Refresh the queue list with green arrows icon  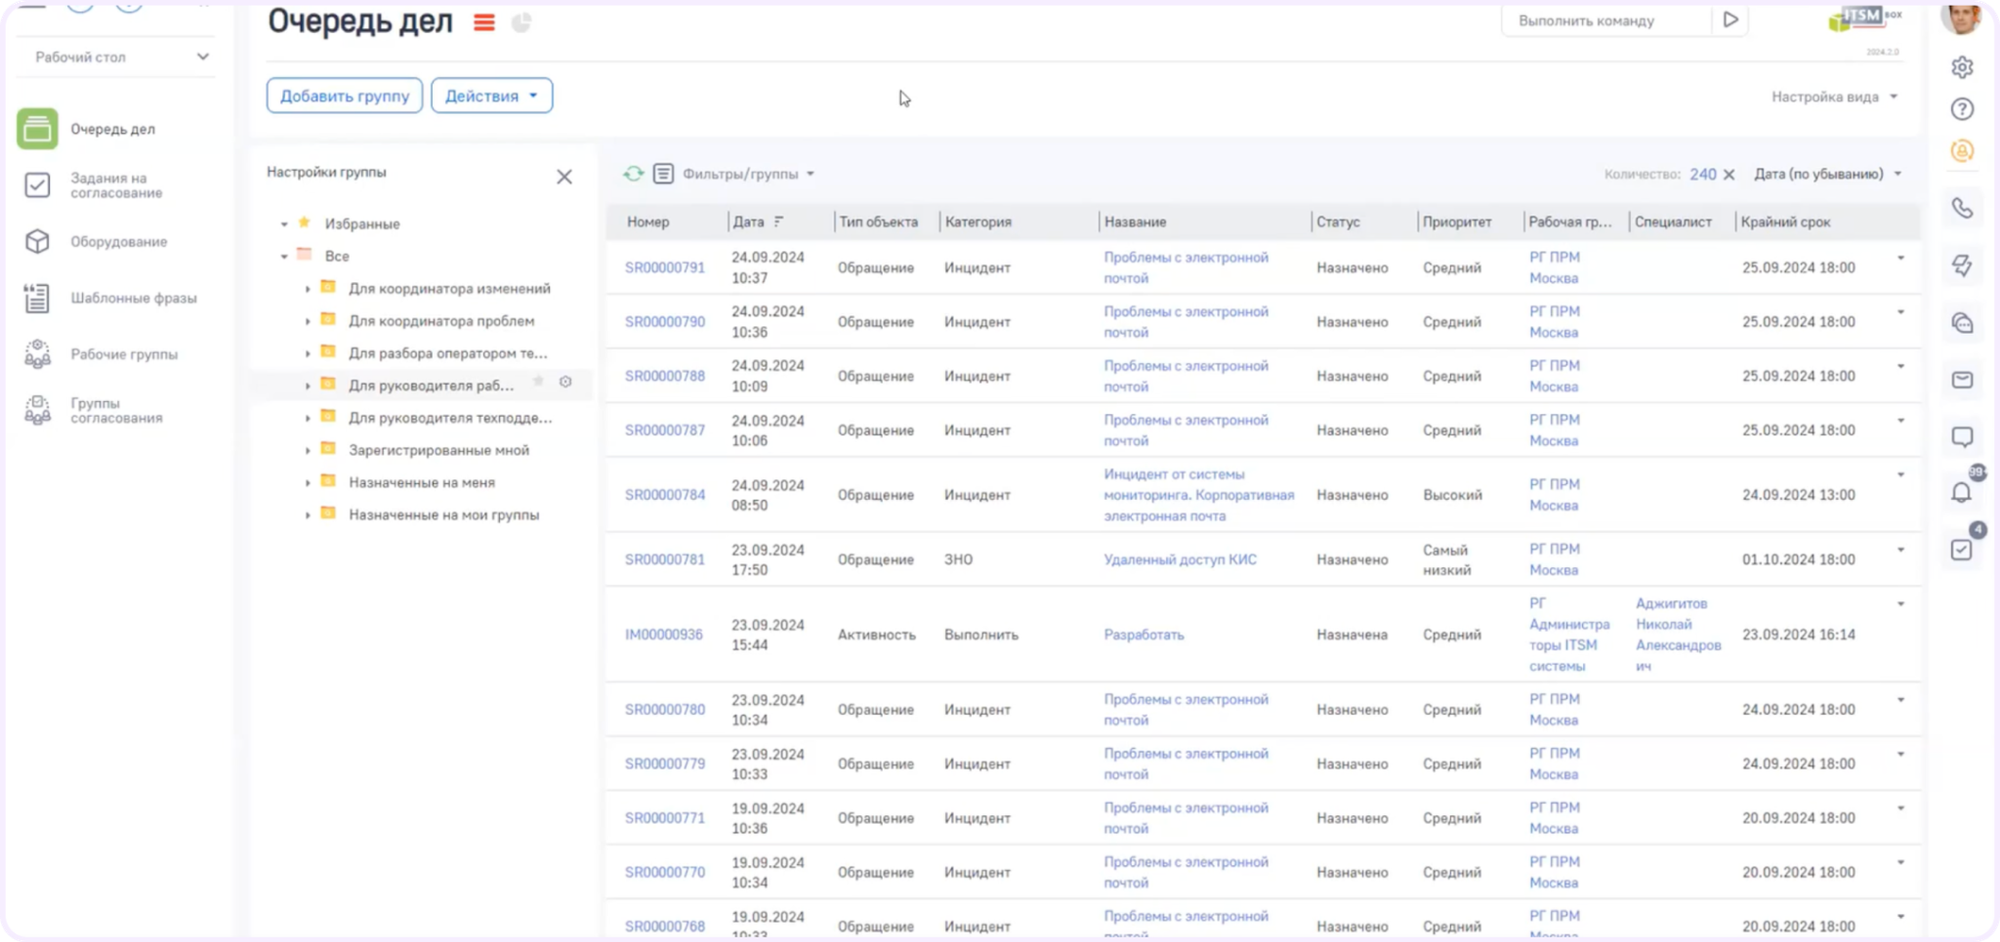[x=633, y=174]
